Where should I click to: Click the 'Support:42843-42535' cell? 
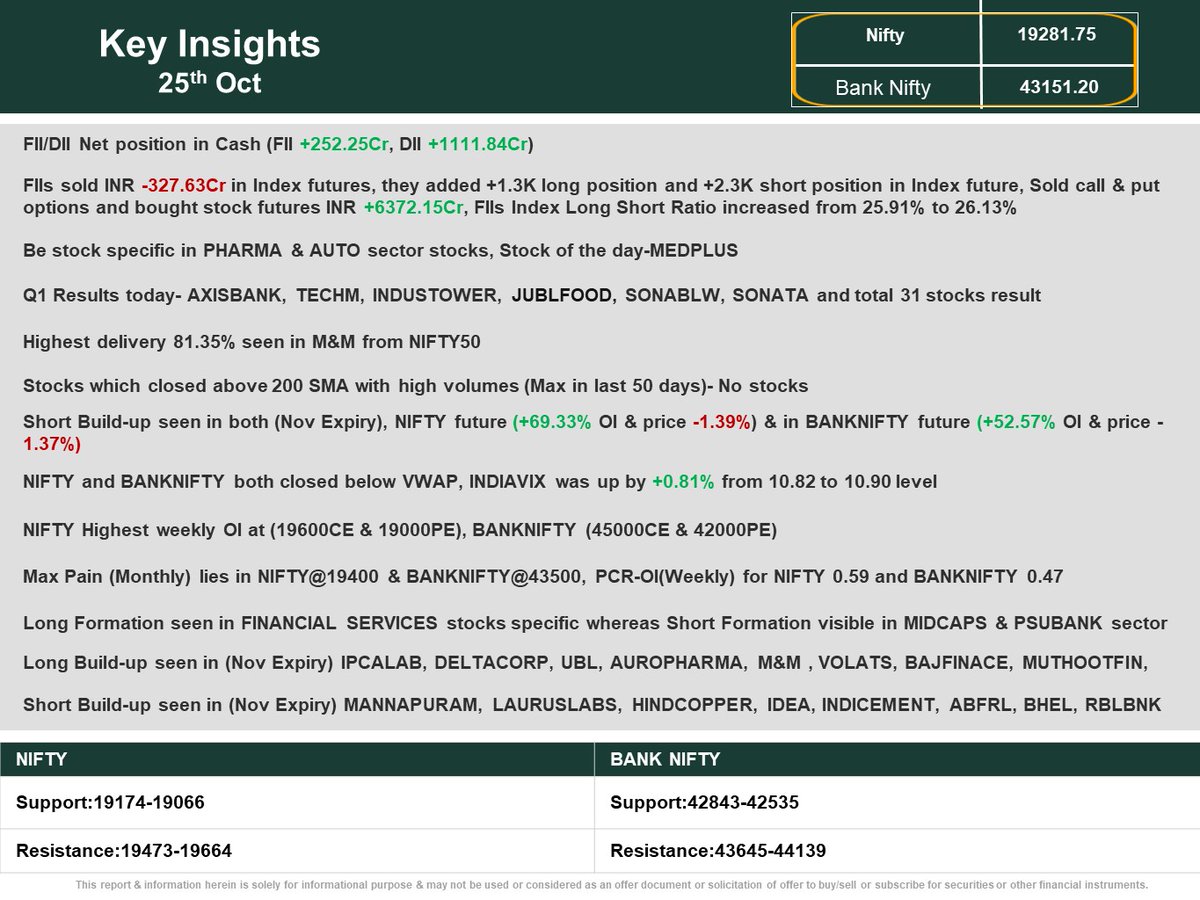[x=897, y=803]
